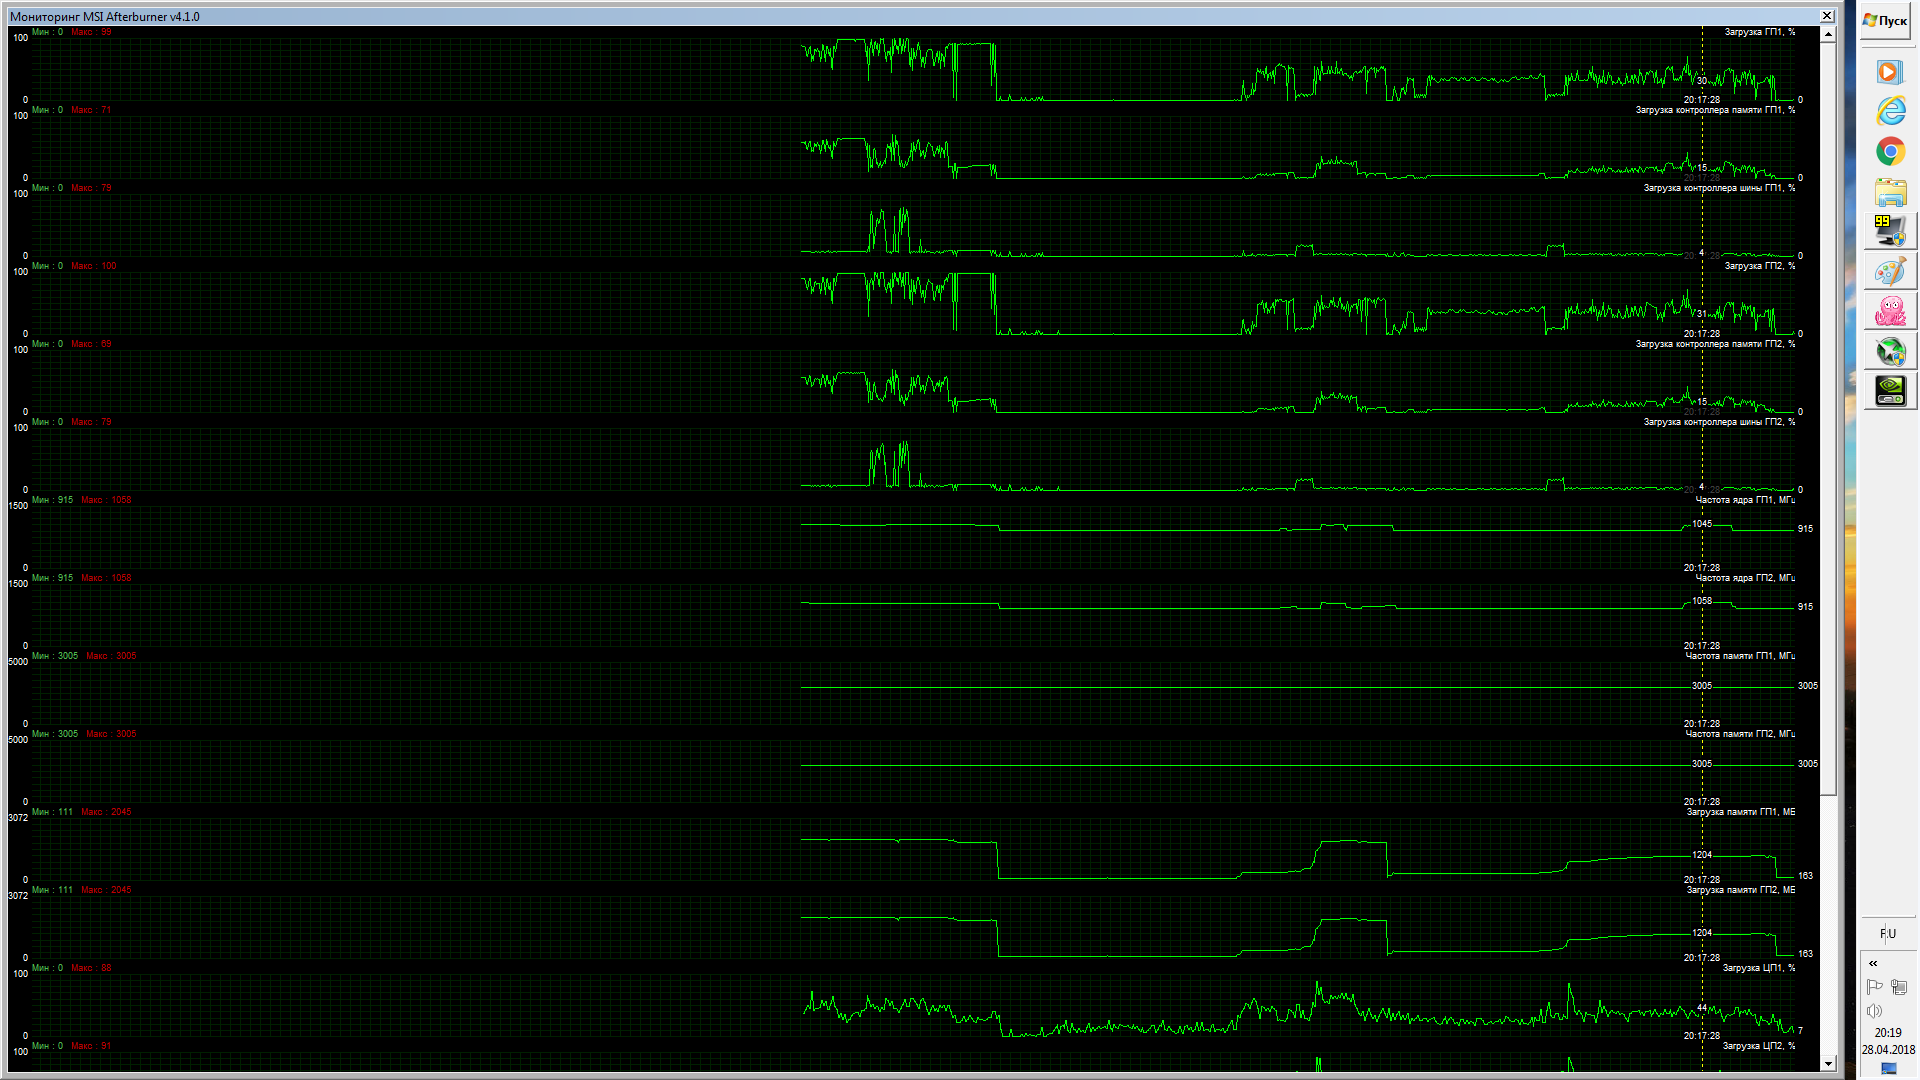Click the scrollbar down arrow
The image size is (1920, 1080).
pyautogui.click(x=1828, y=1064)
